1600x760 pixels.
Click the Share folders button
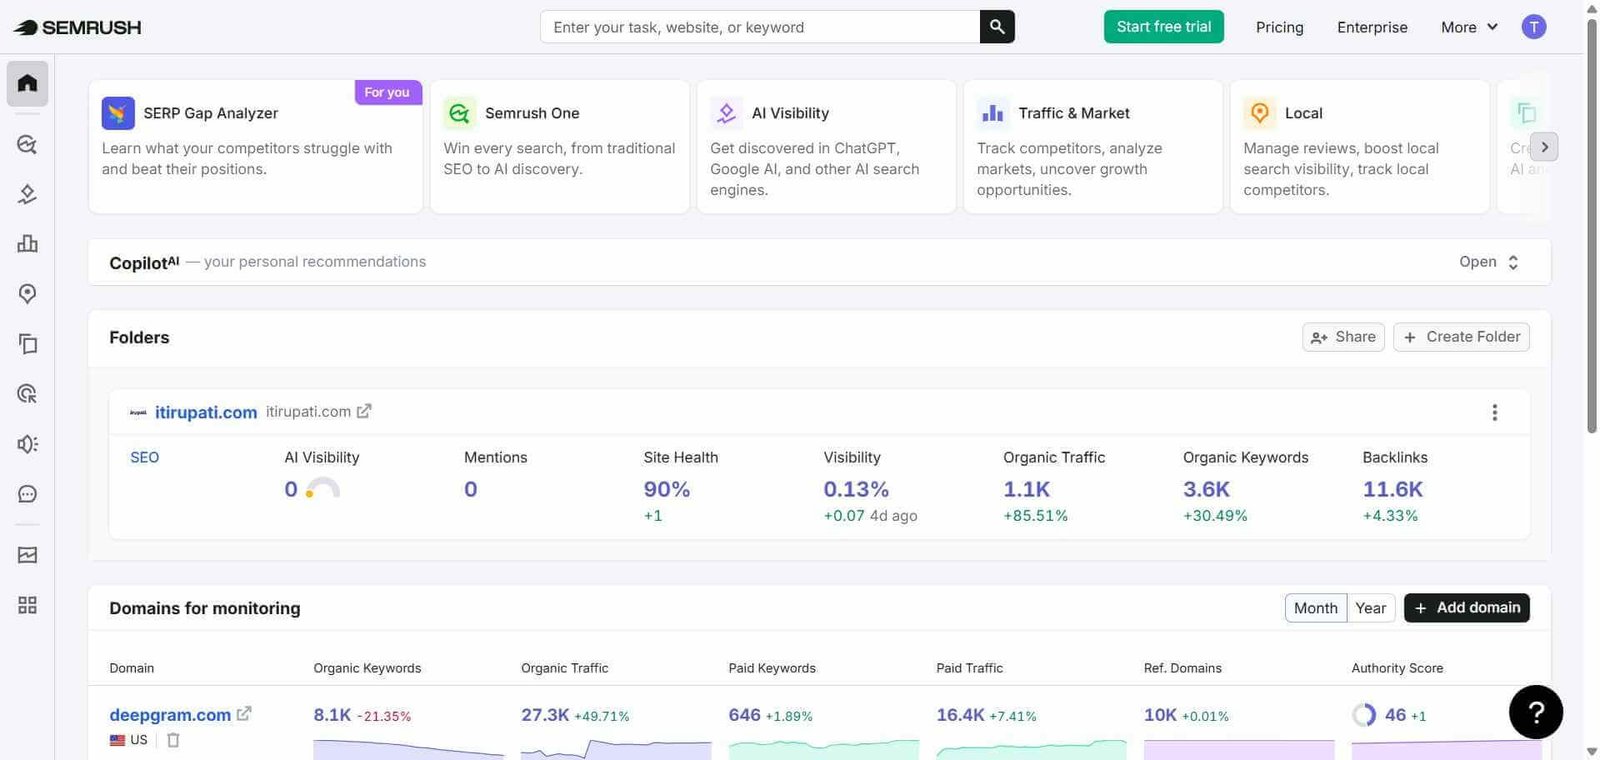[1343, 337]
